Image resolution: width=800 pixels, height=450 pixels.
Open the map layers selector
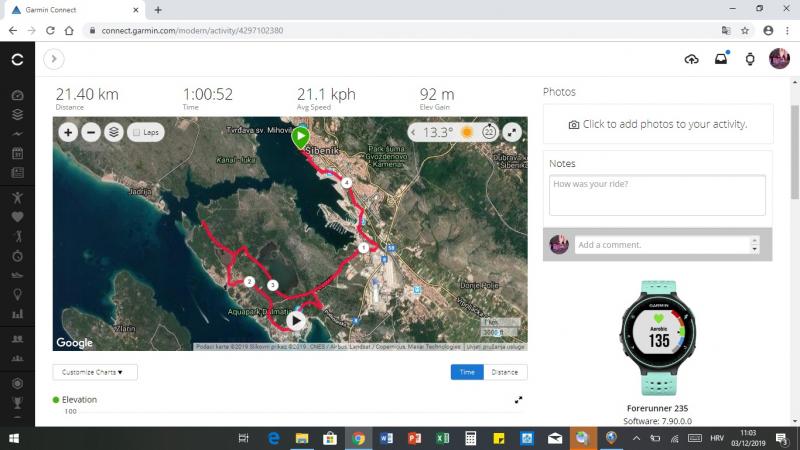click(x=114, y=132)
